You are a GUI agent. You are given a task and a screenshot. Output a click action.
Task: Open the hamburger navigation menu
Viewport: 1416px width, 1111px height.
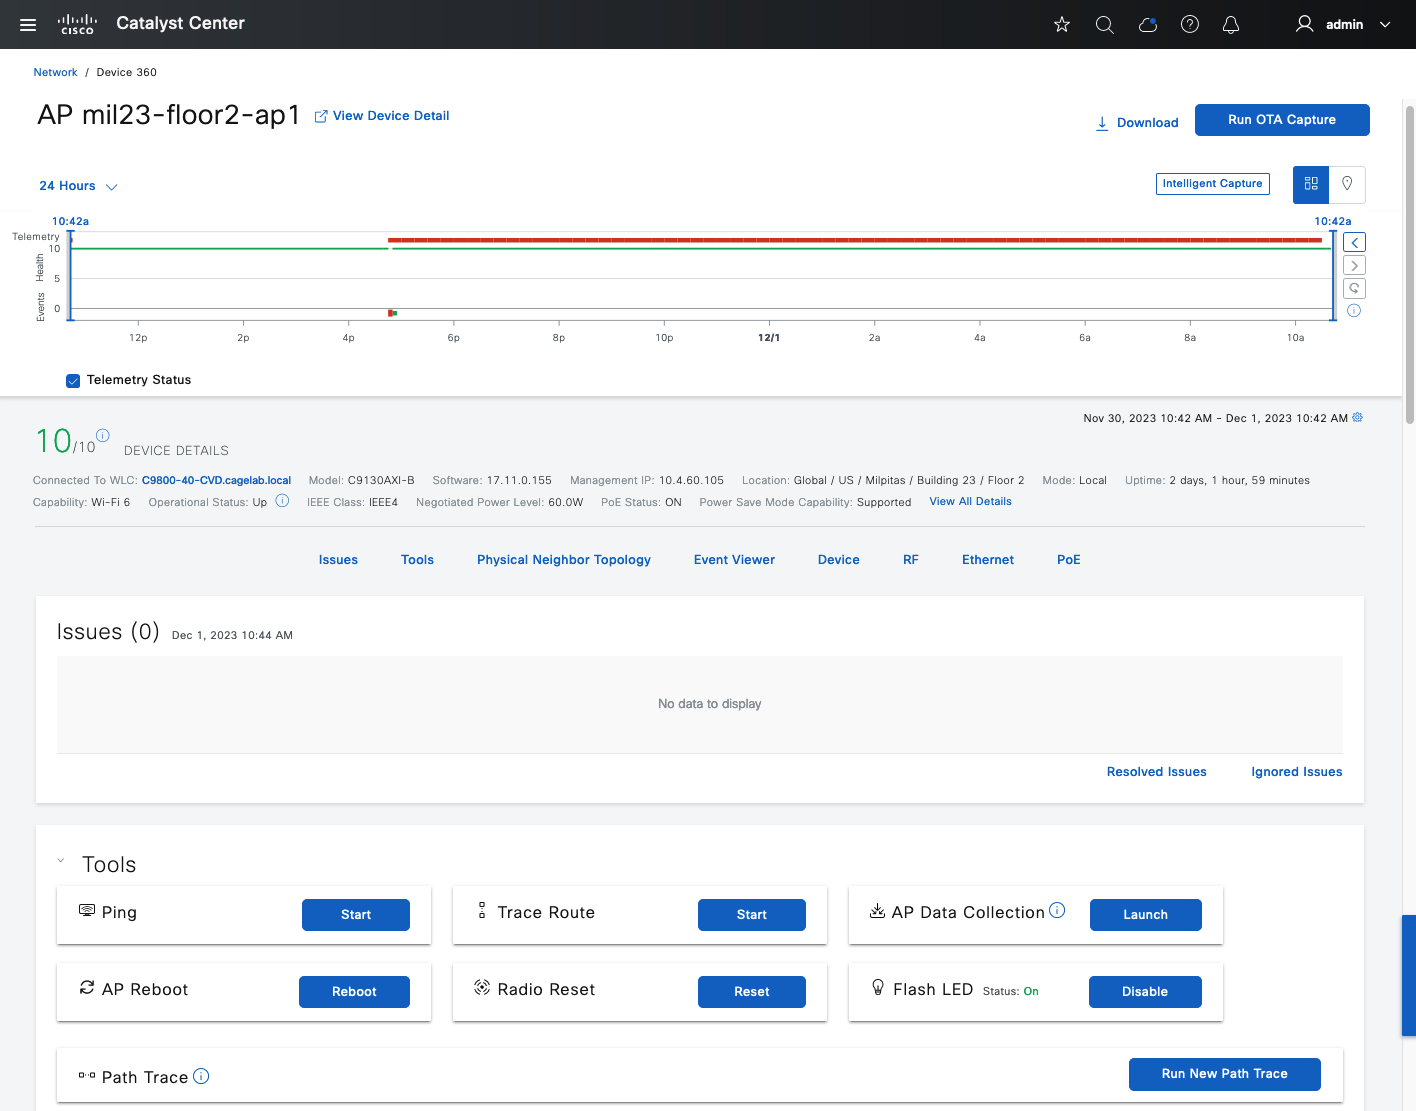coord(28,25)
